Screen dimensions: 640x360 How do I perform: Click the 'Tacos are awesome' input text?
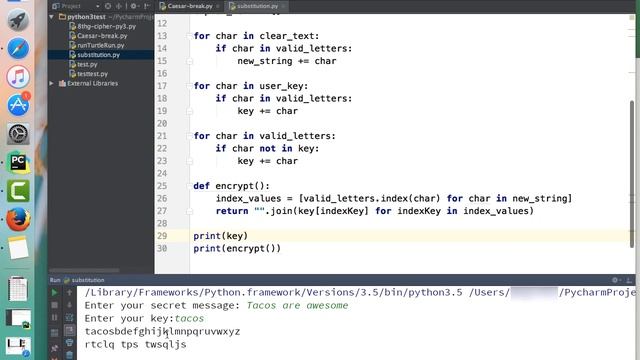pos(297,305)
